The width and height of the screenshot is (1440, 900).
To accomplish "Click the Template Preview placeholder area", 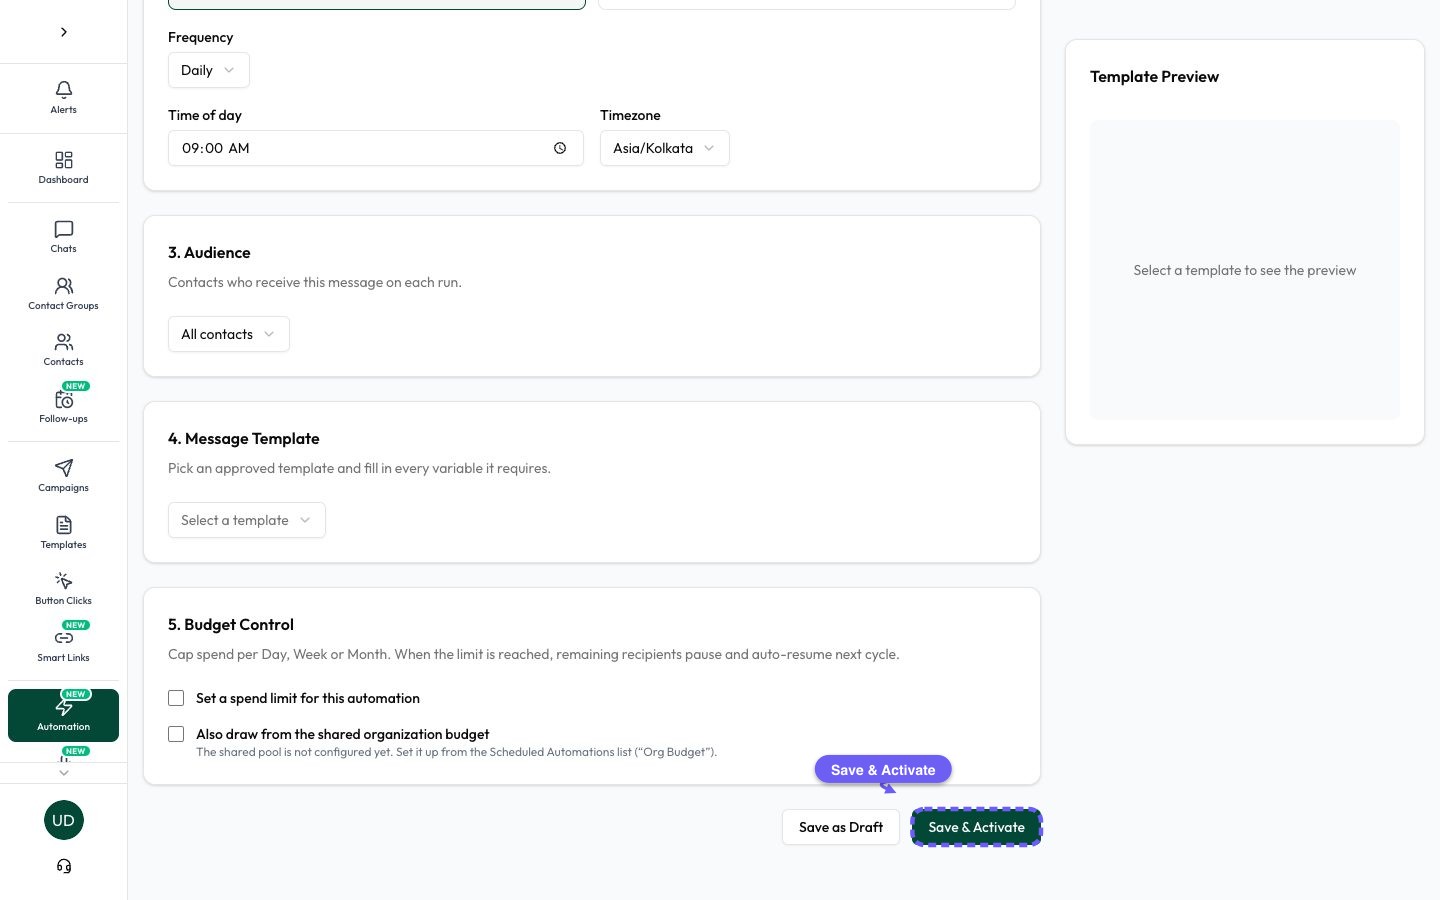I will tap(1244, 270).
